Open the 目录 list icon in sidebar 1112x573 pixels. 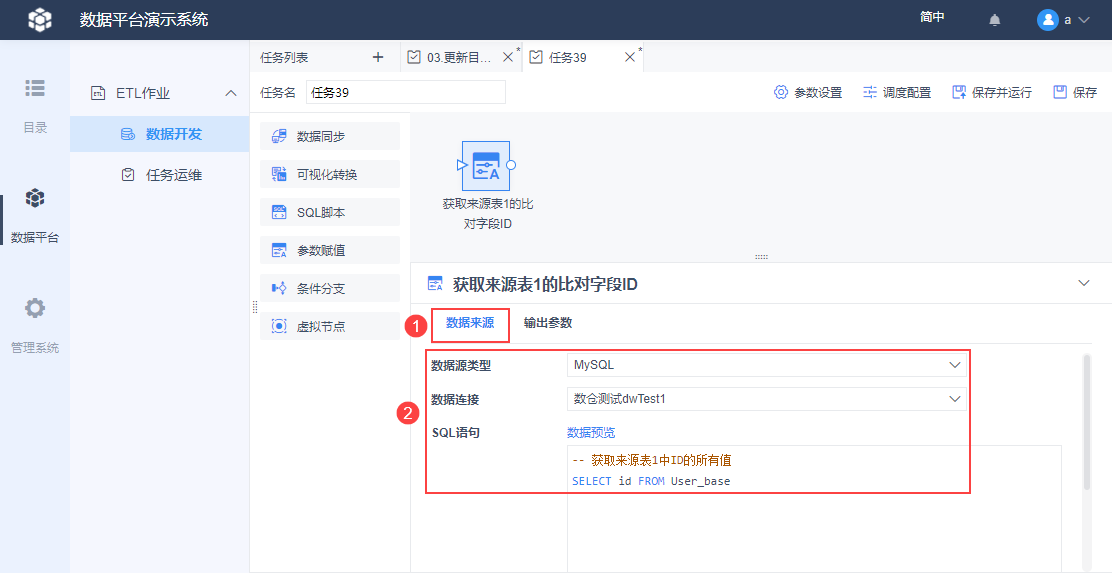[35, 88]
